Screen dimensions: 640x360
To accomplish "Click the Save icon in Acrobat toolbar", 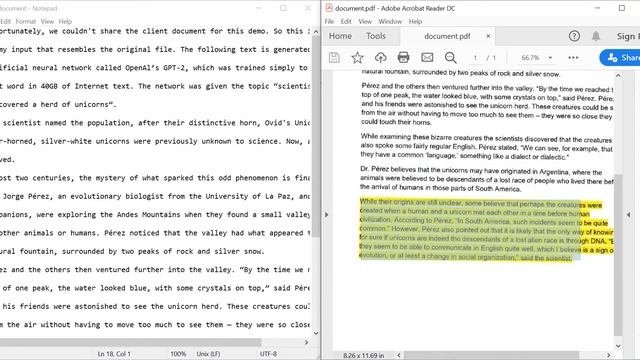I will pos(334,58).
